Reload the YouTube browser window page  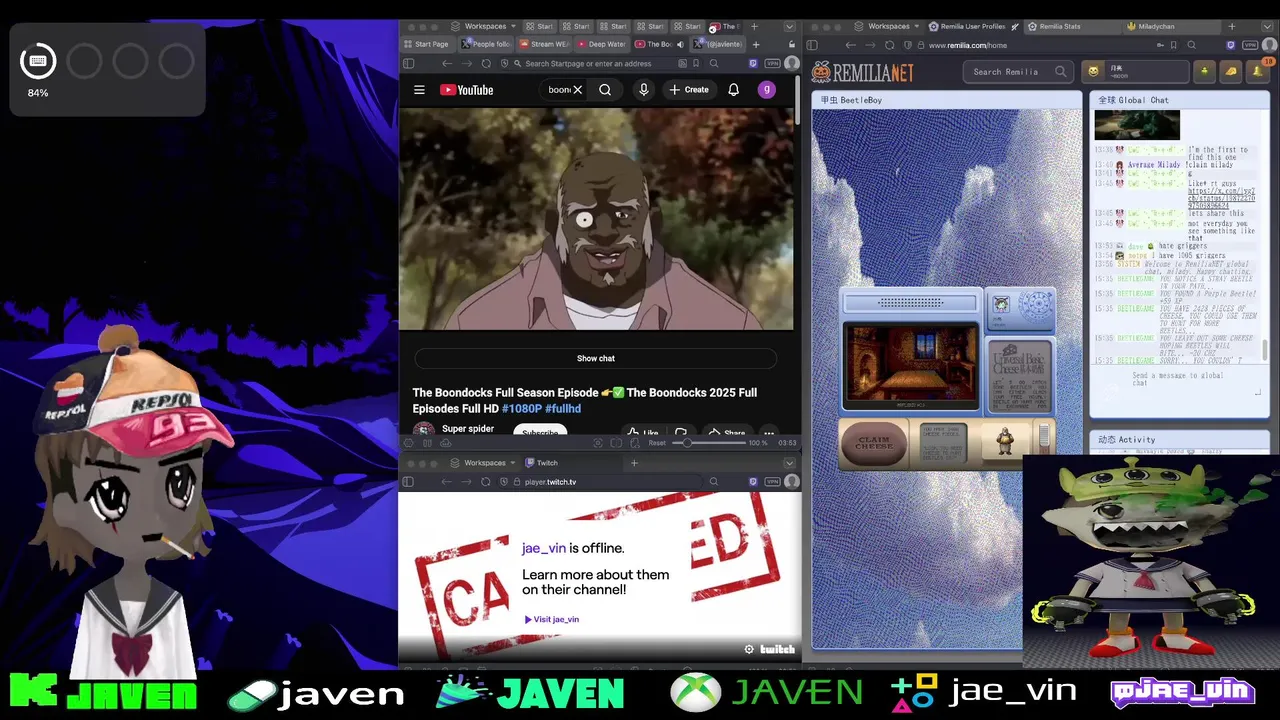click(486, 63)
